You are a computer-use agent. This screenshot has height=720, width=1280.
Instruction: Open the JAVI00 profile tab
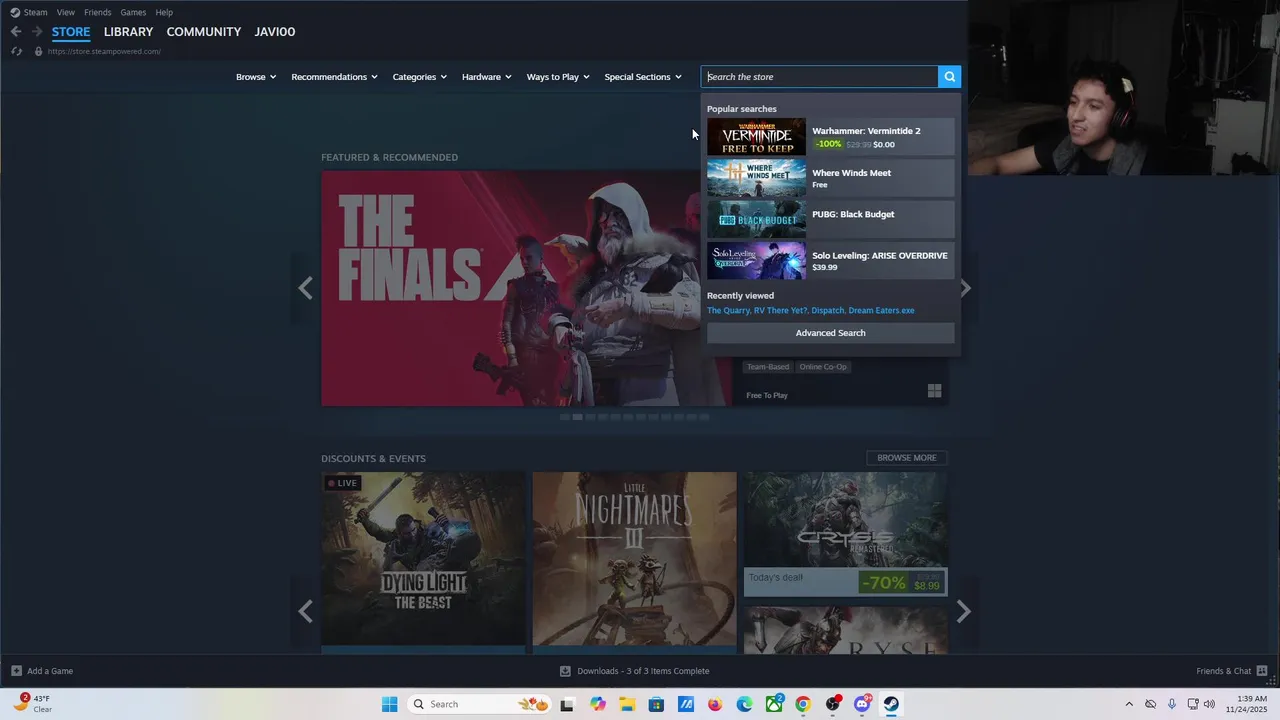275,32
